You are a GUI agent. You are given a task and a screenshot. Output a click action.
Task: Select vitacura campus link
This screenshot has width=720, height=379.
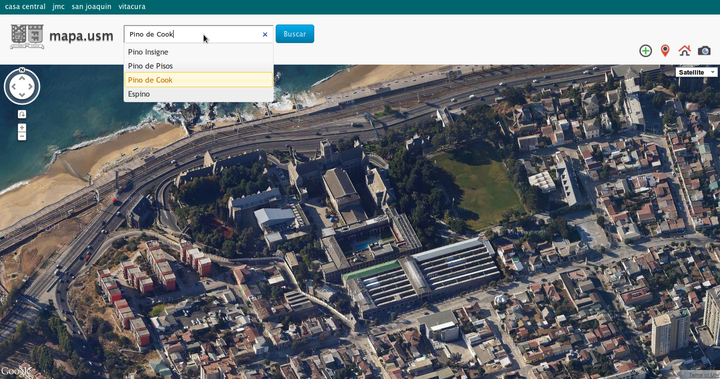(x=132, y=6)
